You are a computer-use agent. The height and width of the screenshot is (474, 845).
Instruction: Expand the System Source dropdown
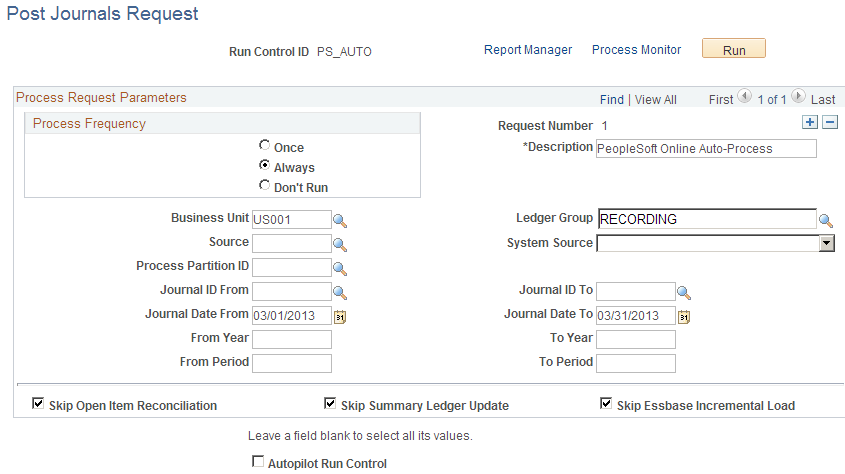(826, 243)
